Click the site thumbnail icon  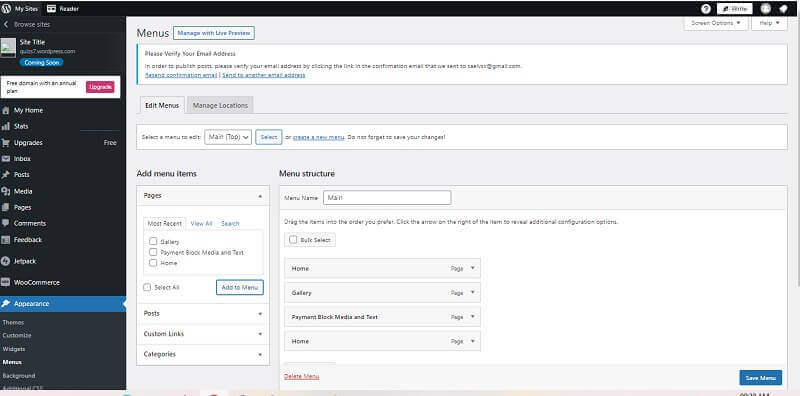pos(8,48)
